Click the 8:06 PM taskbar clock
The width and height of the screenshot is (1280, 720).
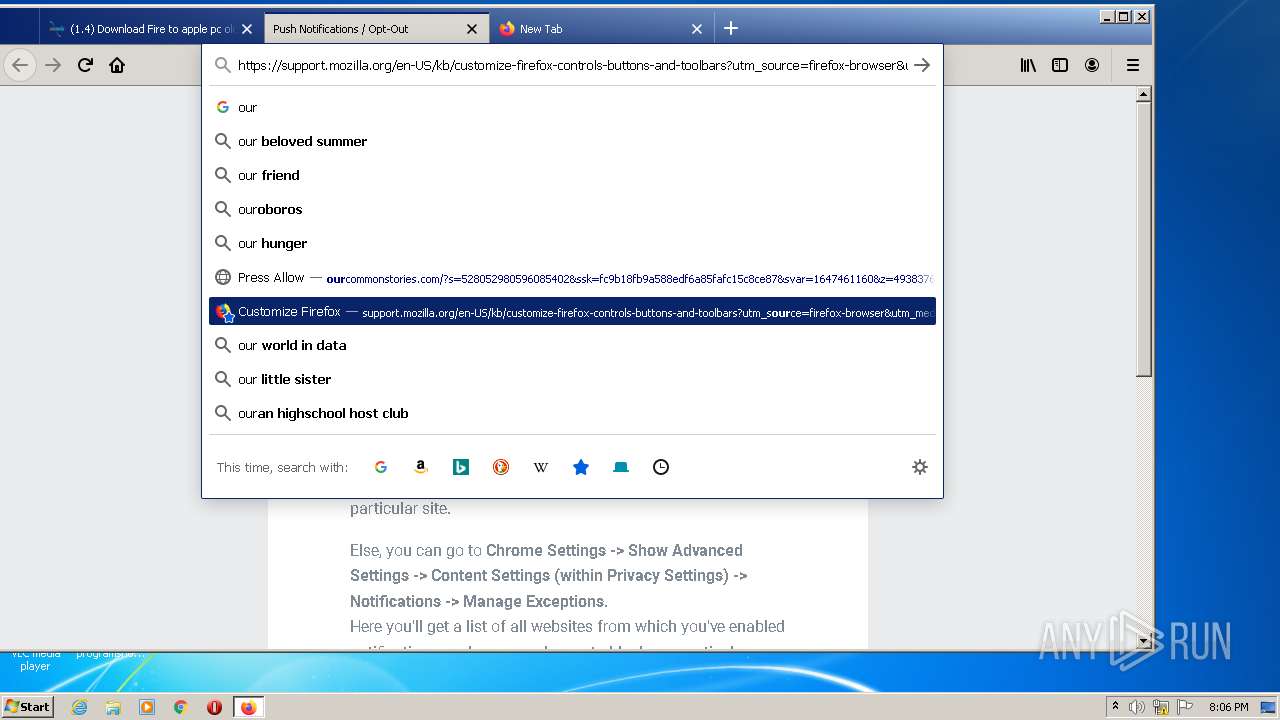(x=1228, y=707)
